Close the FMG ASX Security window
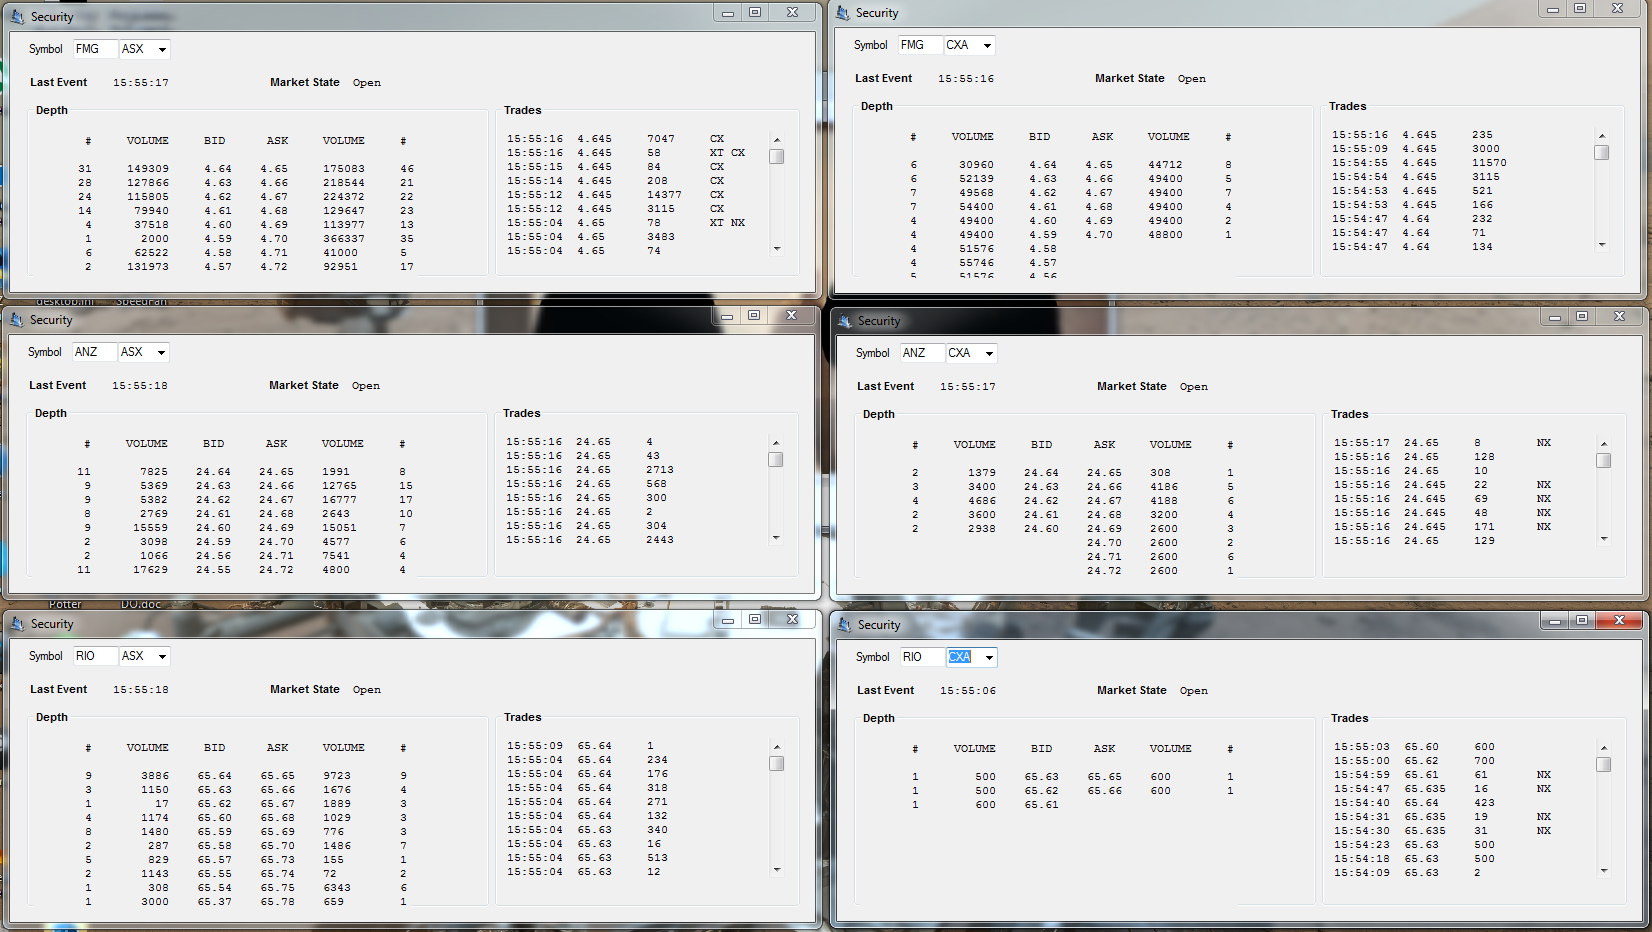1652x932 pixels. [792, 12]
